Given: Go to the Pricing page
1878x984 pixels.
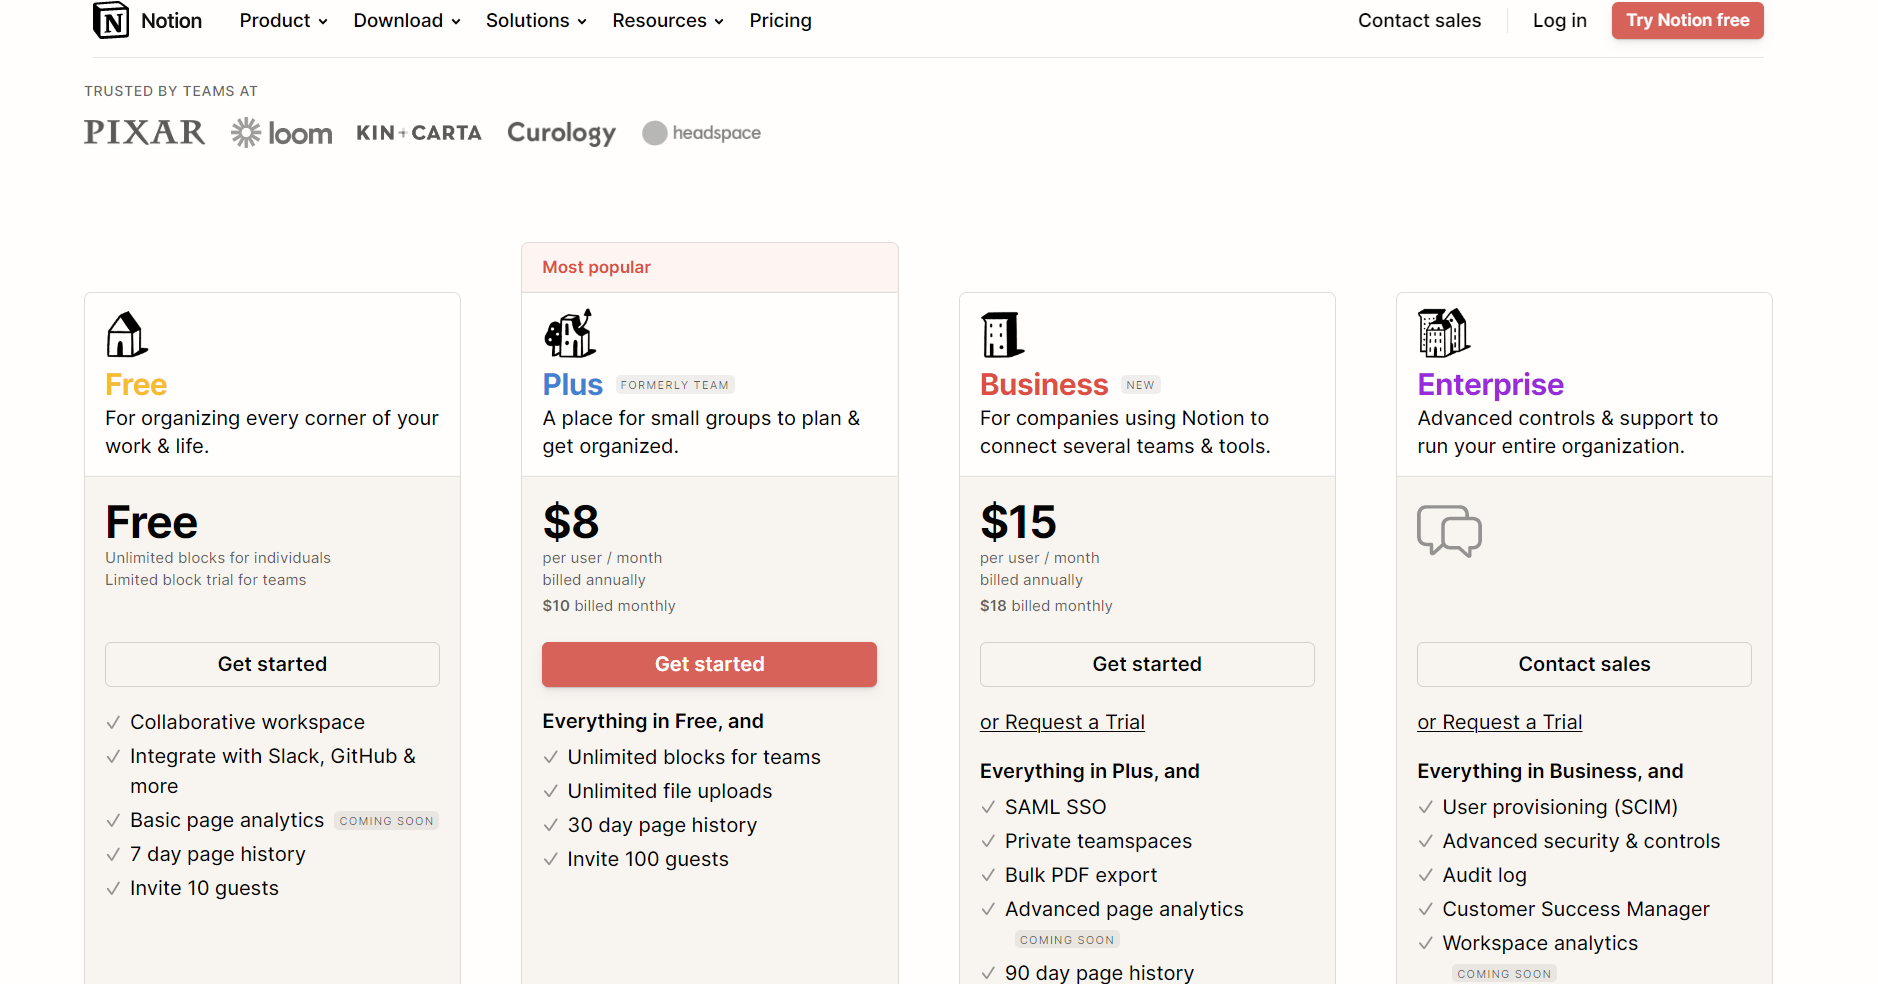Looking at the screenshot, I should tap(780, 21).
